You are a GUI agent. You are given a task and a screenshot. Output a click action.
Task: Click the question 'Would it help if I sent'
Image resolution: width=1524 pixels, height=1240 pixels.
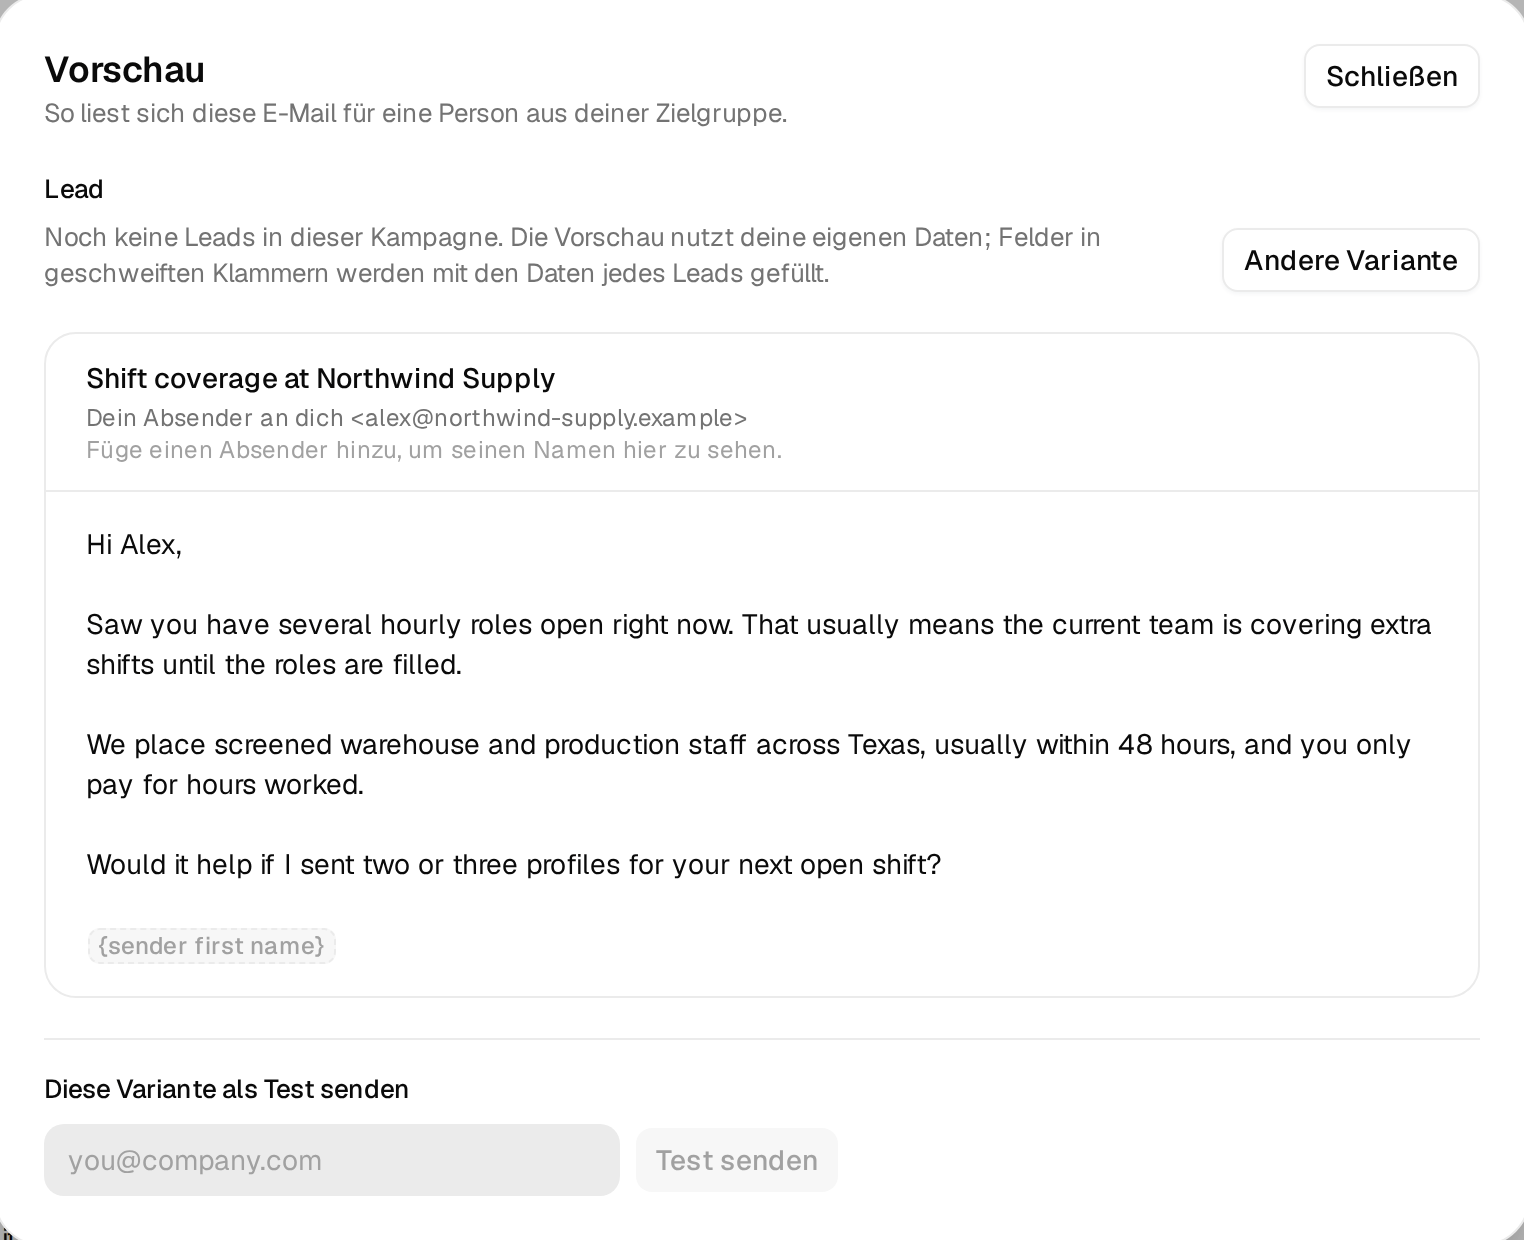(514, 865)
